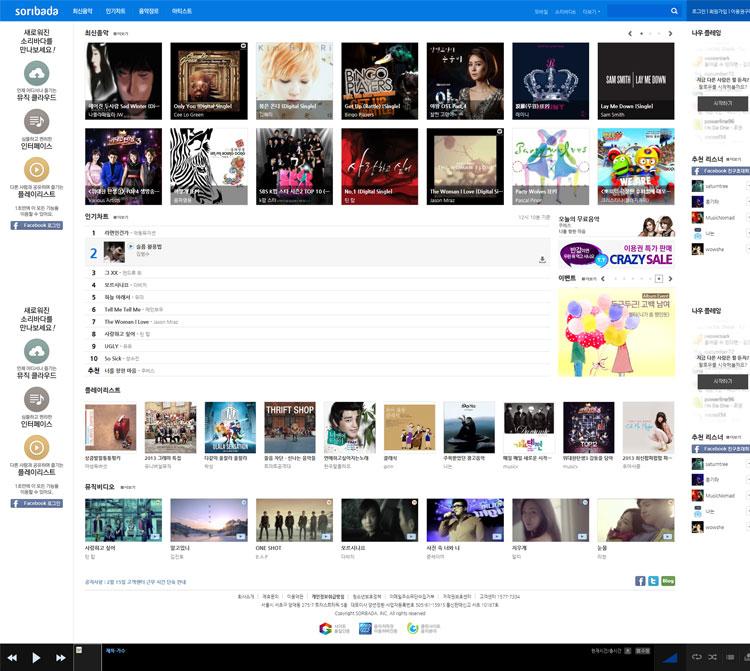Open the 개인정보취급방침 footer link
Screen dimensions: 750x671
pos(328,596)
